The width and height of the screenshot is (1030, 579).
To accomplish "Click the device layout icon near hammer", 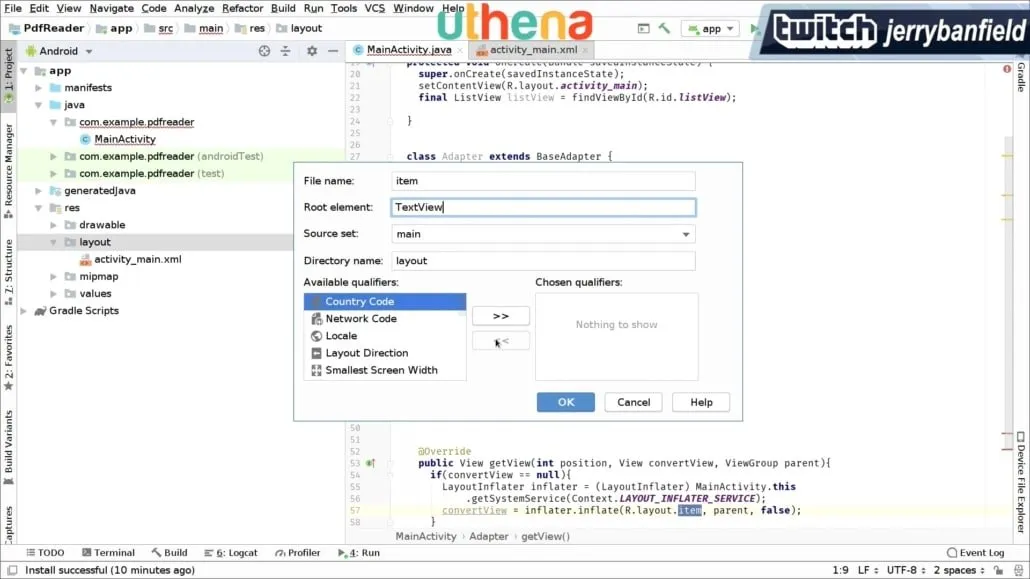I will pos(644,28).
